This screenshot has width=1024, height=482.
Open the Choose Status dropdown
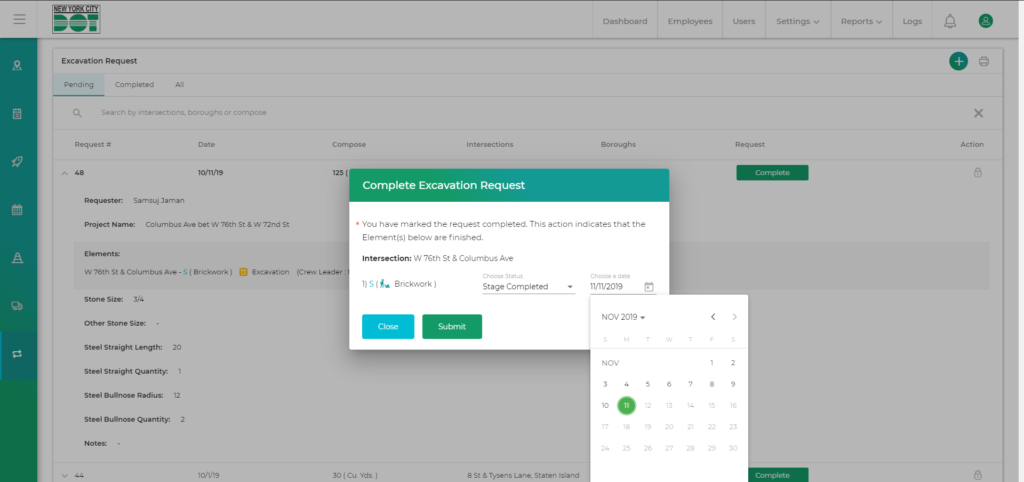click(527, 287)
